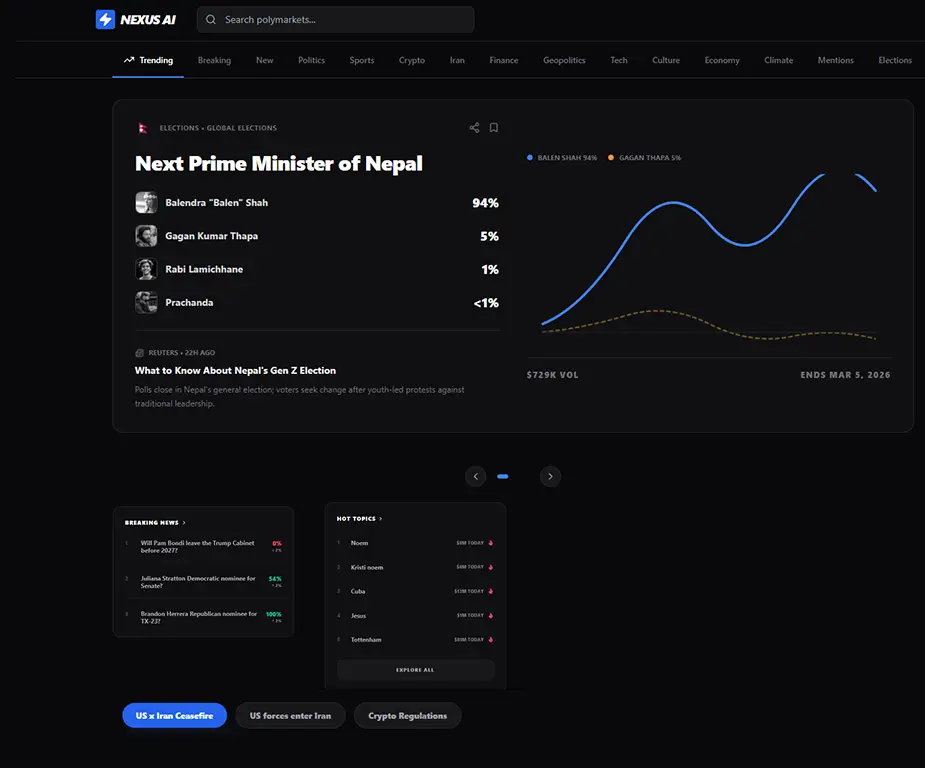The width and height of the screenshot is (925, 768).
Task: Select the Culture tab
Action: click(666, 60)
